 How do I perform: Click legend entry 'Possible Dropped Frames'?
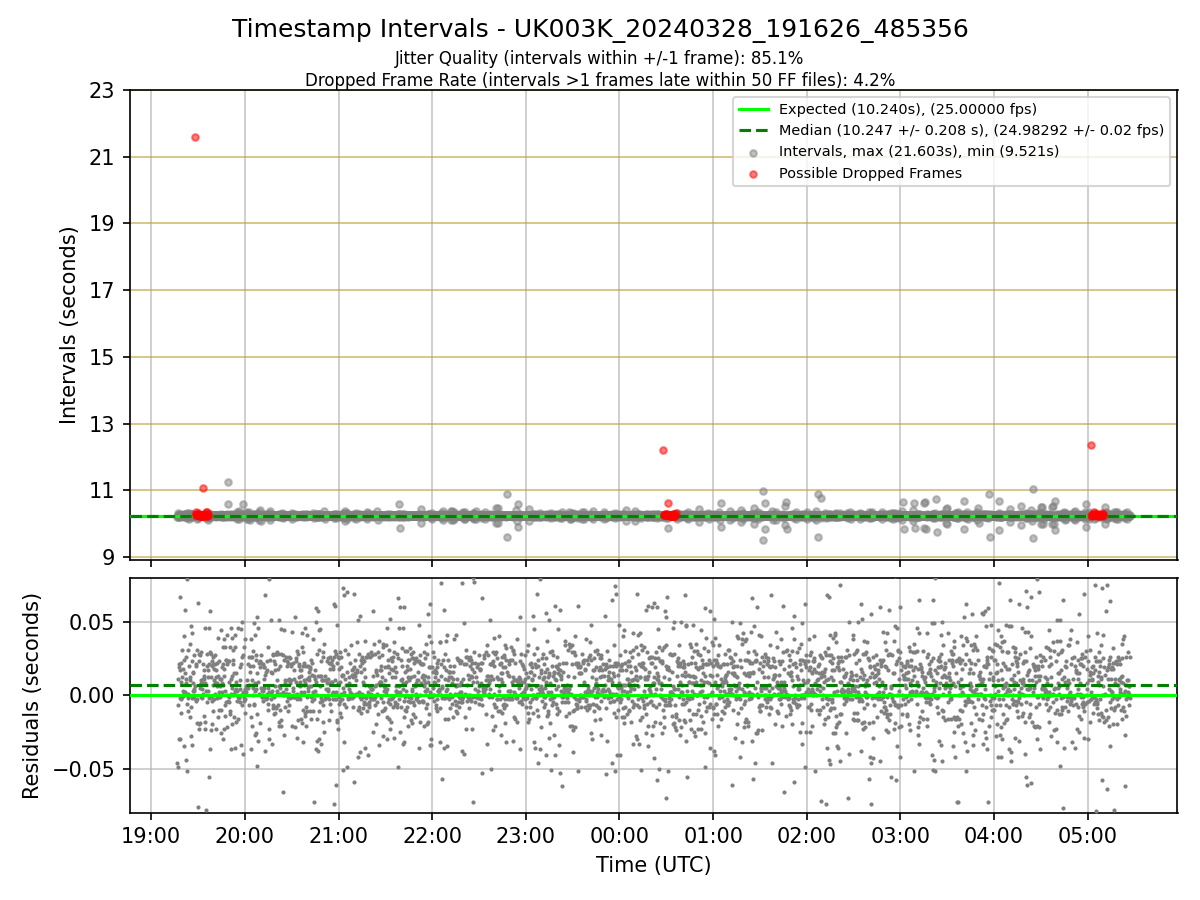(870, 173)
